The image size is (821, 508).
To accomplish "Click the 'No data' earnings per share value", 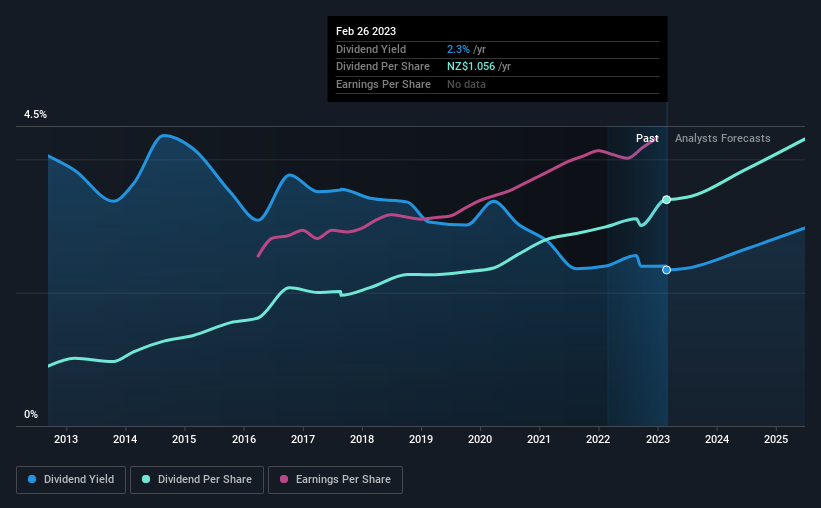I will click(x=466, y=84).
